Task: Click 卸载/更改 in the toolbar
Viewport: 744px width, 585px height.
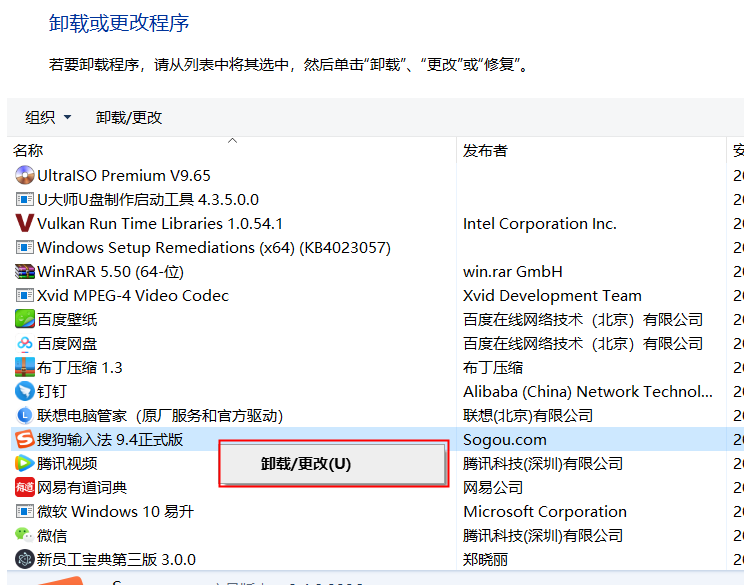Action: (x=129, y=118)
